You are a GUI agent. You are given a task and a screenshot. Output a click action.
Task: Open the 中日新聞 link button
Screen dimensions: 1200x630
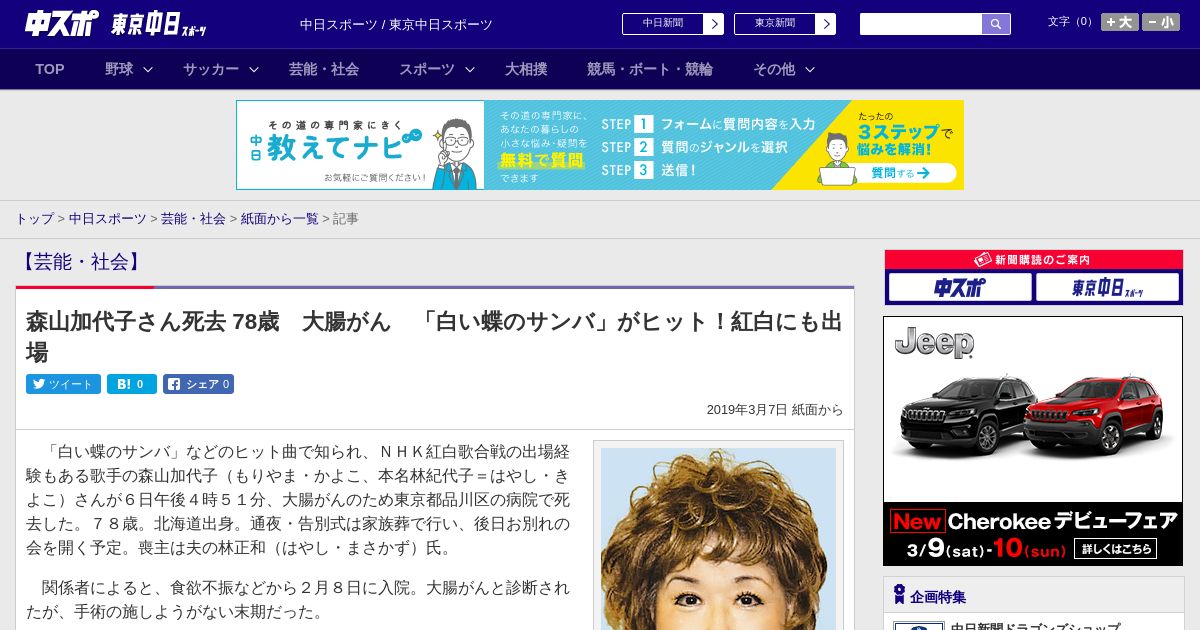click(x=663, y=24)
